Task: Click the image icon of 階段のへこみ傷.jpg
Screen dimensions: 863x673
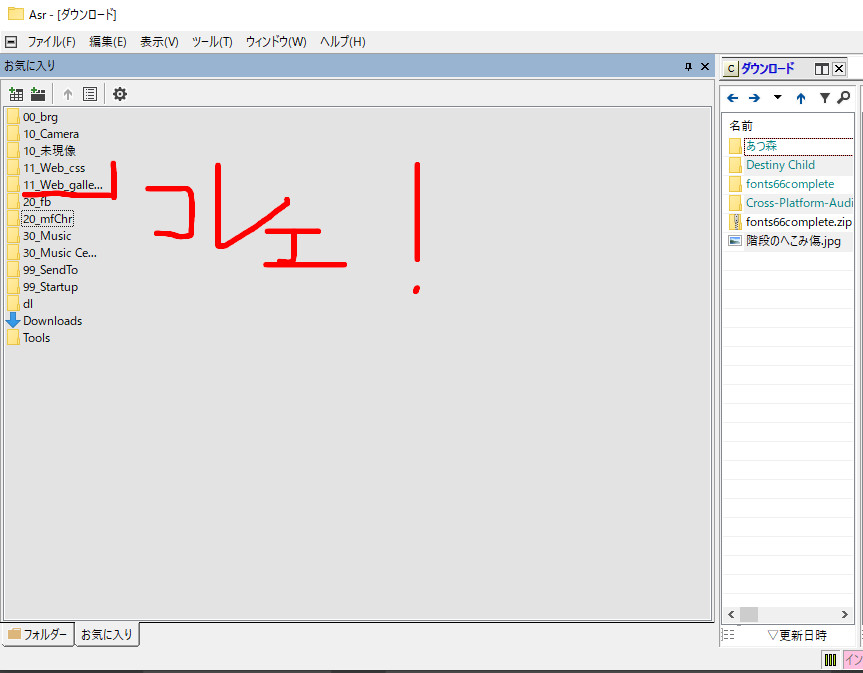Action: (735, 240)
